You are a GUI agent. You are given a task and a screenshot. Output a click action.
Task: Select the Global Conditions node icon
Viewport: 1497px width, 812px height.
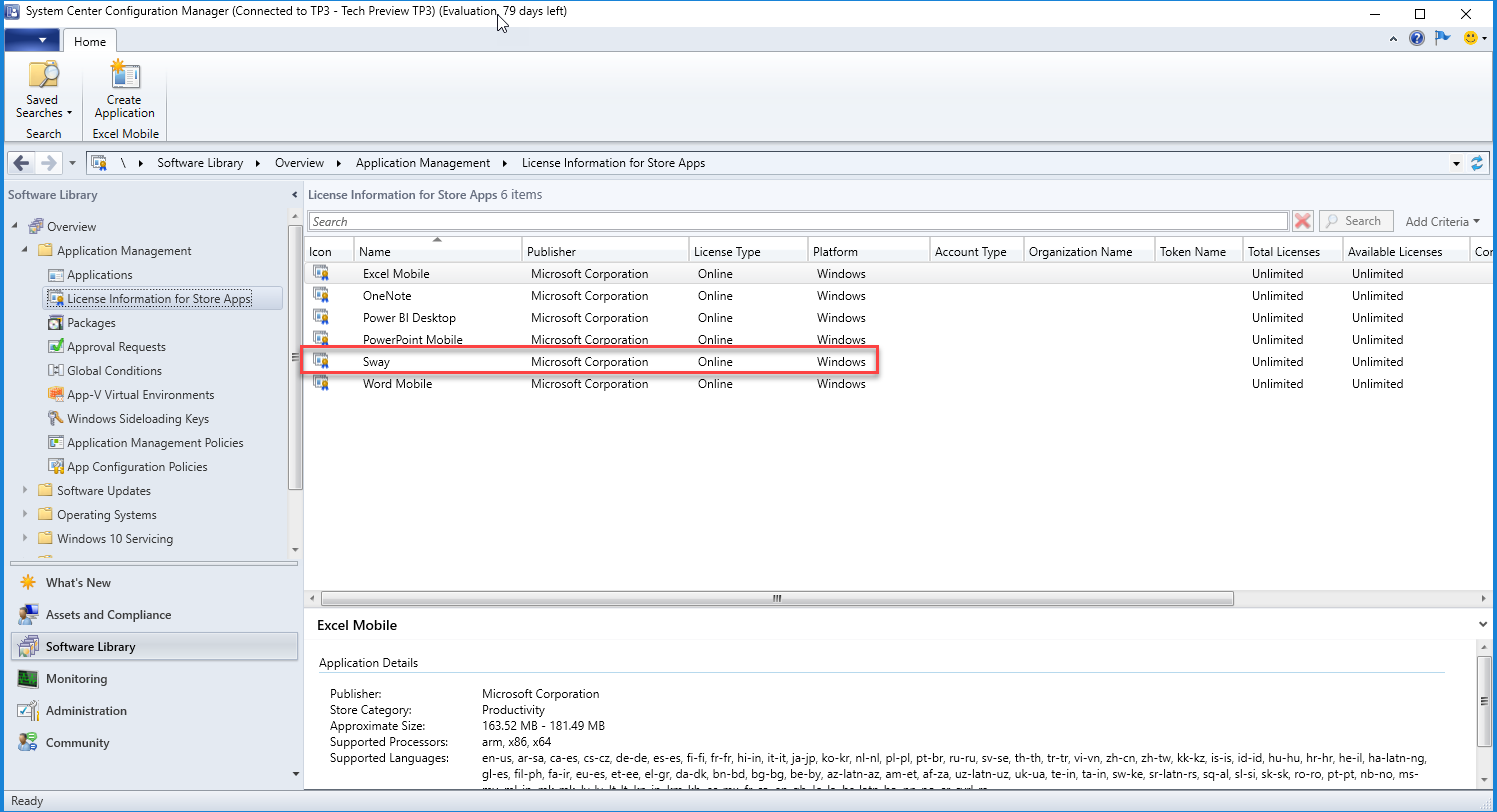[56, 371]
